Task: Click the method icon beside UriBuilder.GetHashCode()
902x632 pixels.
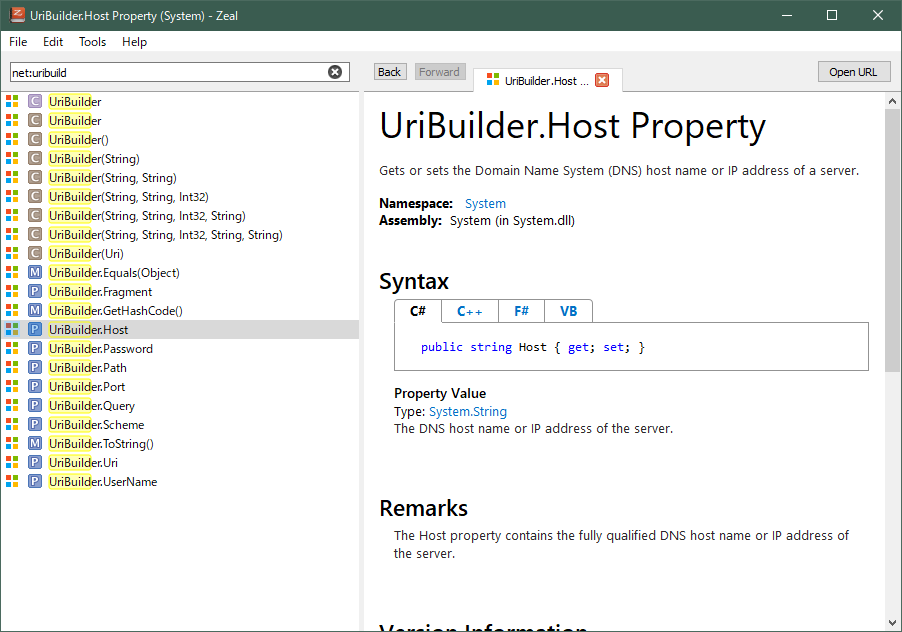Action: point(35,310)
